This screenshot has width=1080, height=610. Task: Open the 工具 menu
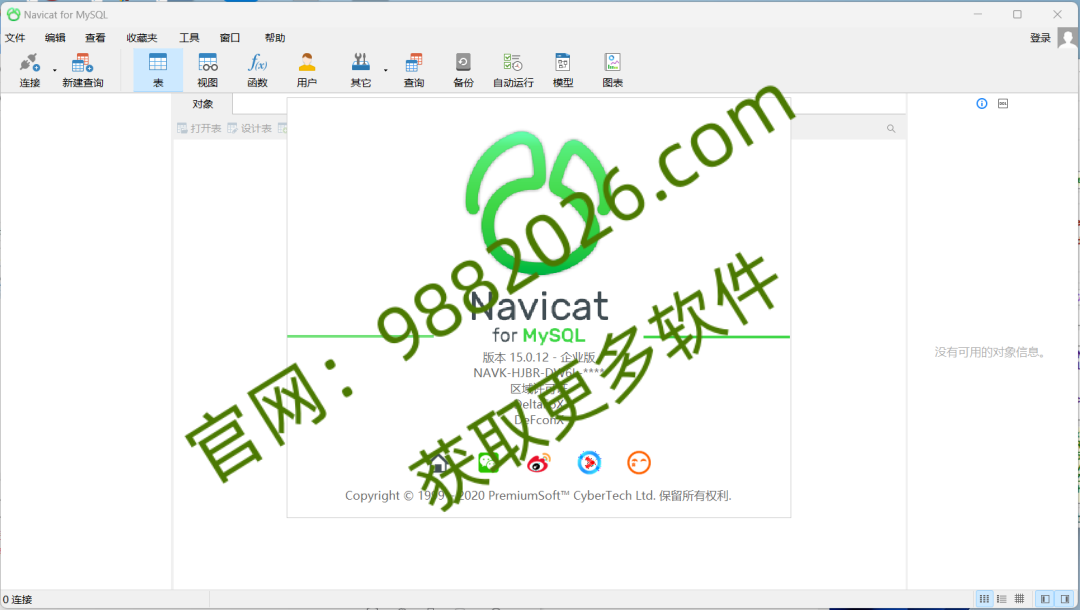[189, 38]
